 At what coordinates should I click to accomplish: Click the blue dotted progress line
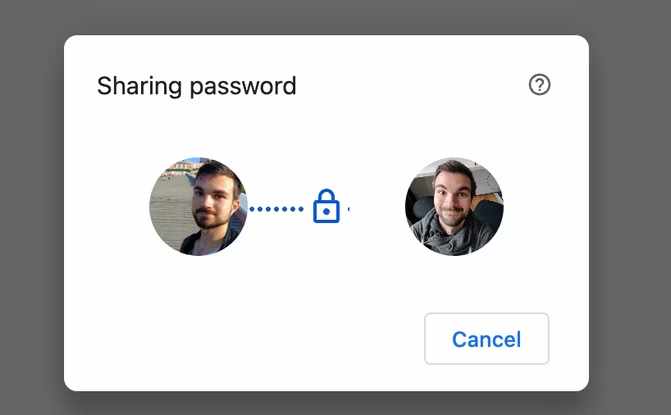point(276,209)
